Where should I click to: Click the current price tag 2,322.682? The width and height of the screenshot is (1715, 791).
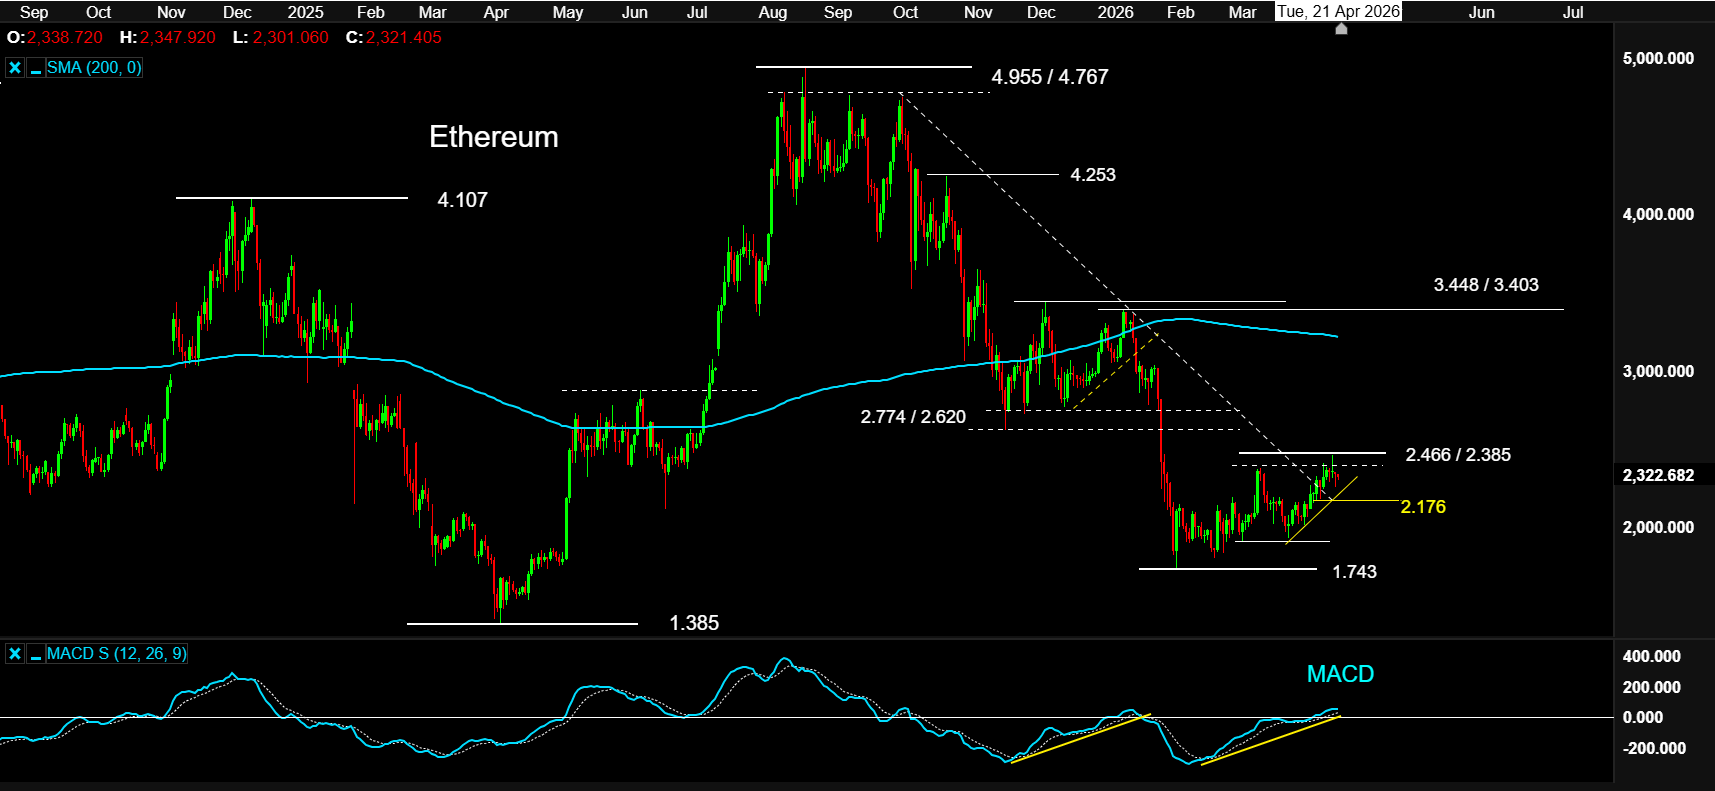click(x=1659, y=475)
